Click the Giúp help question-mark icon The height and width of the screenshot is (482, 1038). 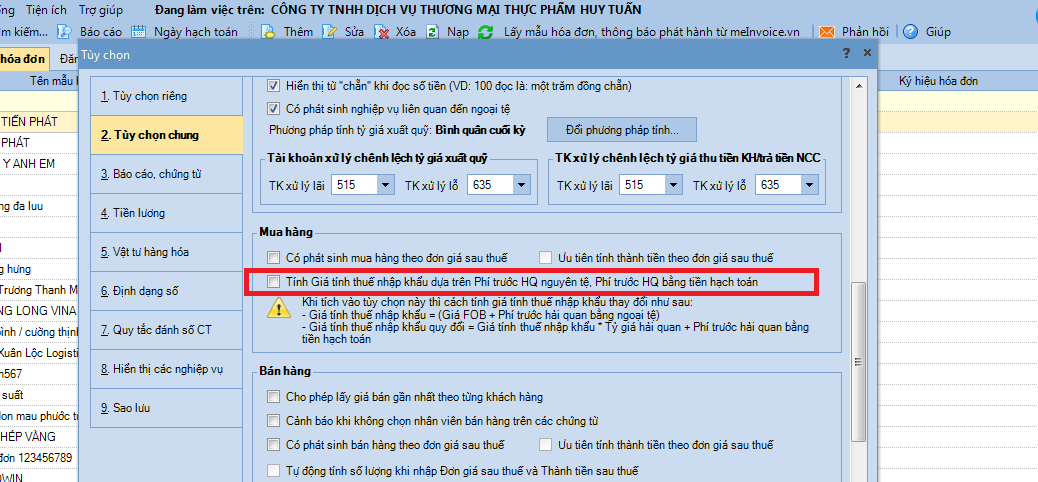[x=910, y=32]
